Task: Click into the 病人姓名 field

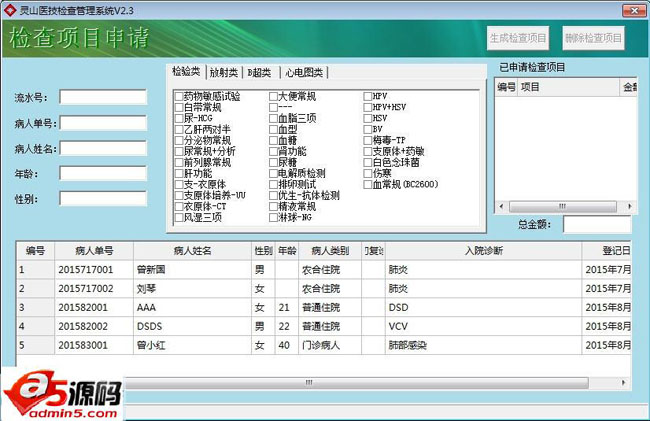Action: (103, 148)
